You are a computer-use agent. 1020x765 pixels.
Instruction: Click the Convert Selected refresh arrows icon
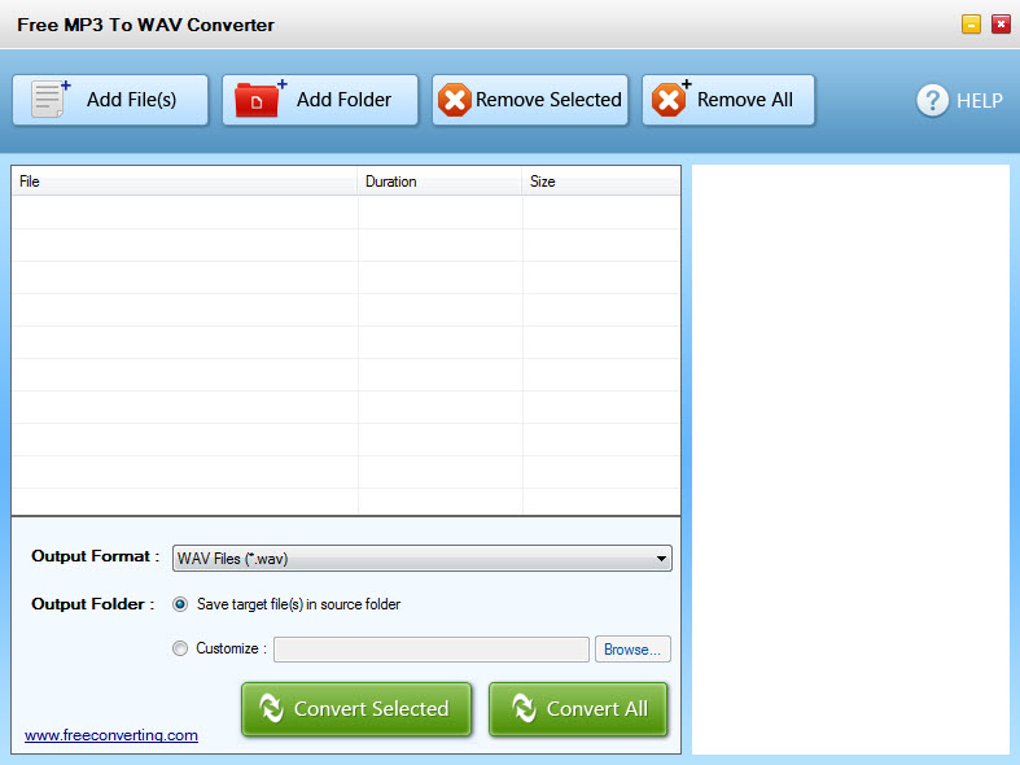tap(271, 708)
